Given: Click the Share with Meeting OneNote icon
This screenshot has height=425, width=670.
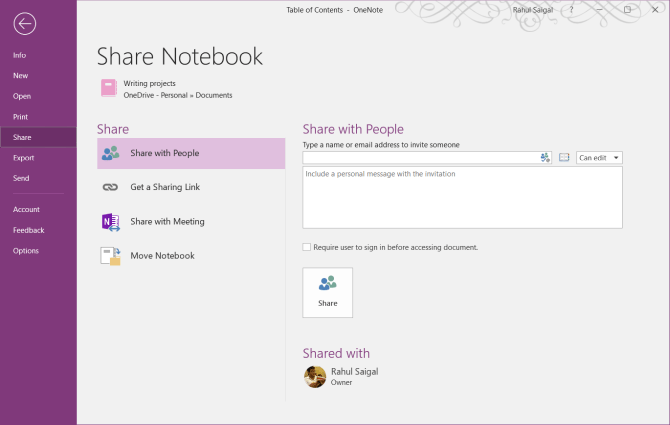Looking at the screenshot, I should click(x=111, y=222).
